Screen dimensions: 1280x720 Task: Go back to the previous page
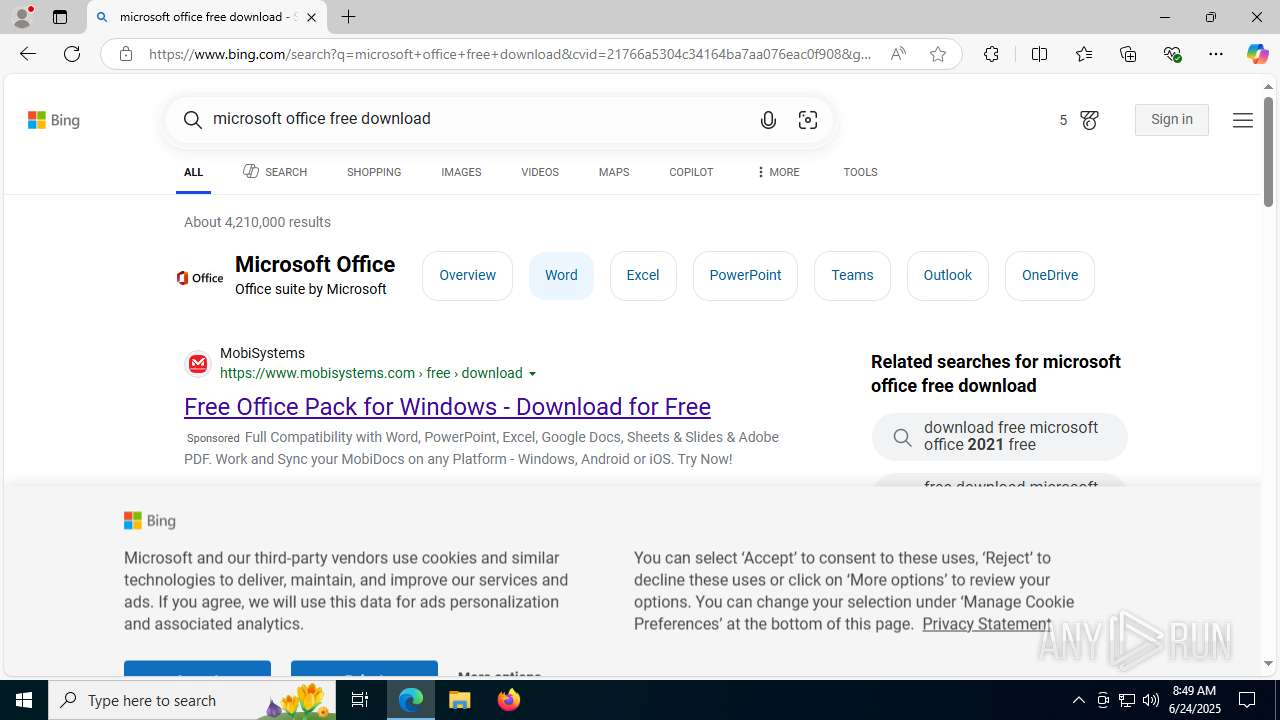click(x=27, y=54)
